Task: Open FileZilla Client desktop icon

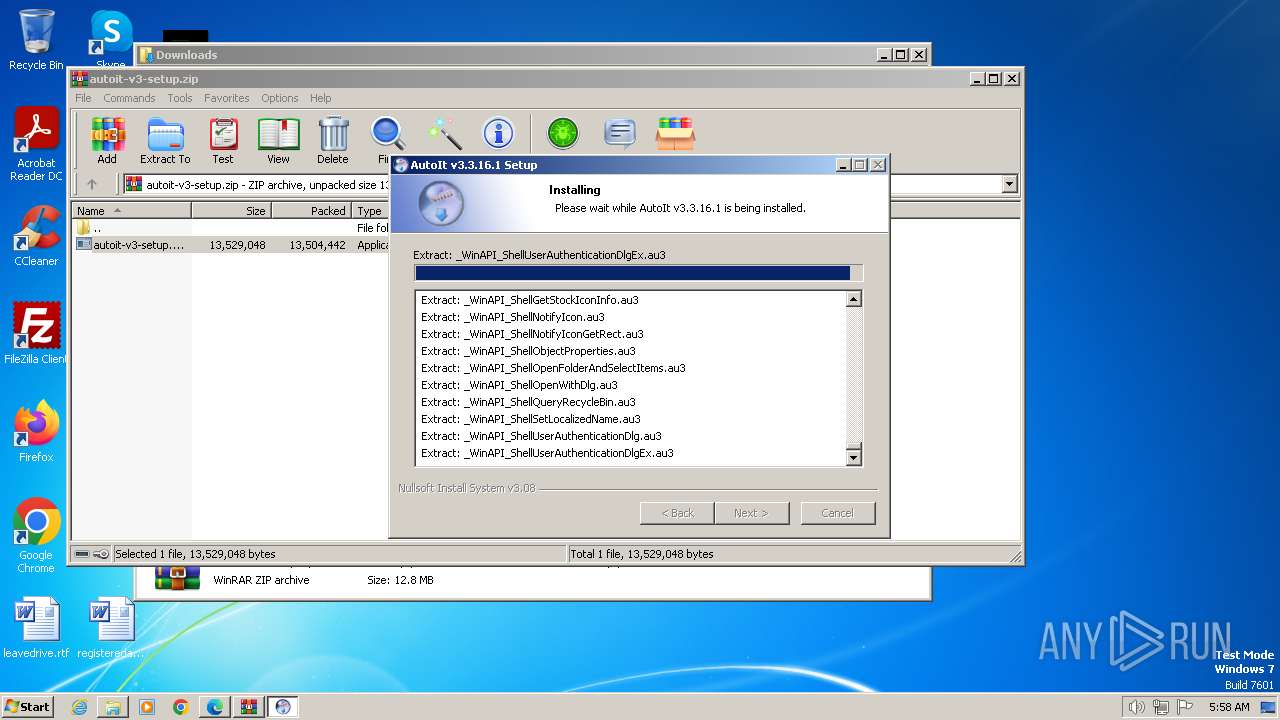Action: [x=36, y=334]
